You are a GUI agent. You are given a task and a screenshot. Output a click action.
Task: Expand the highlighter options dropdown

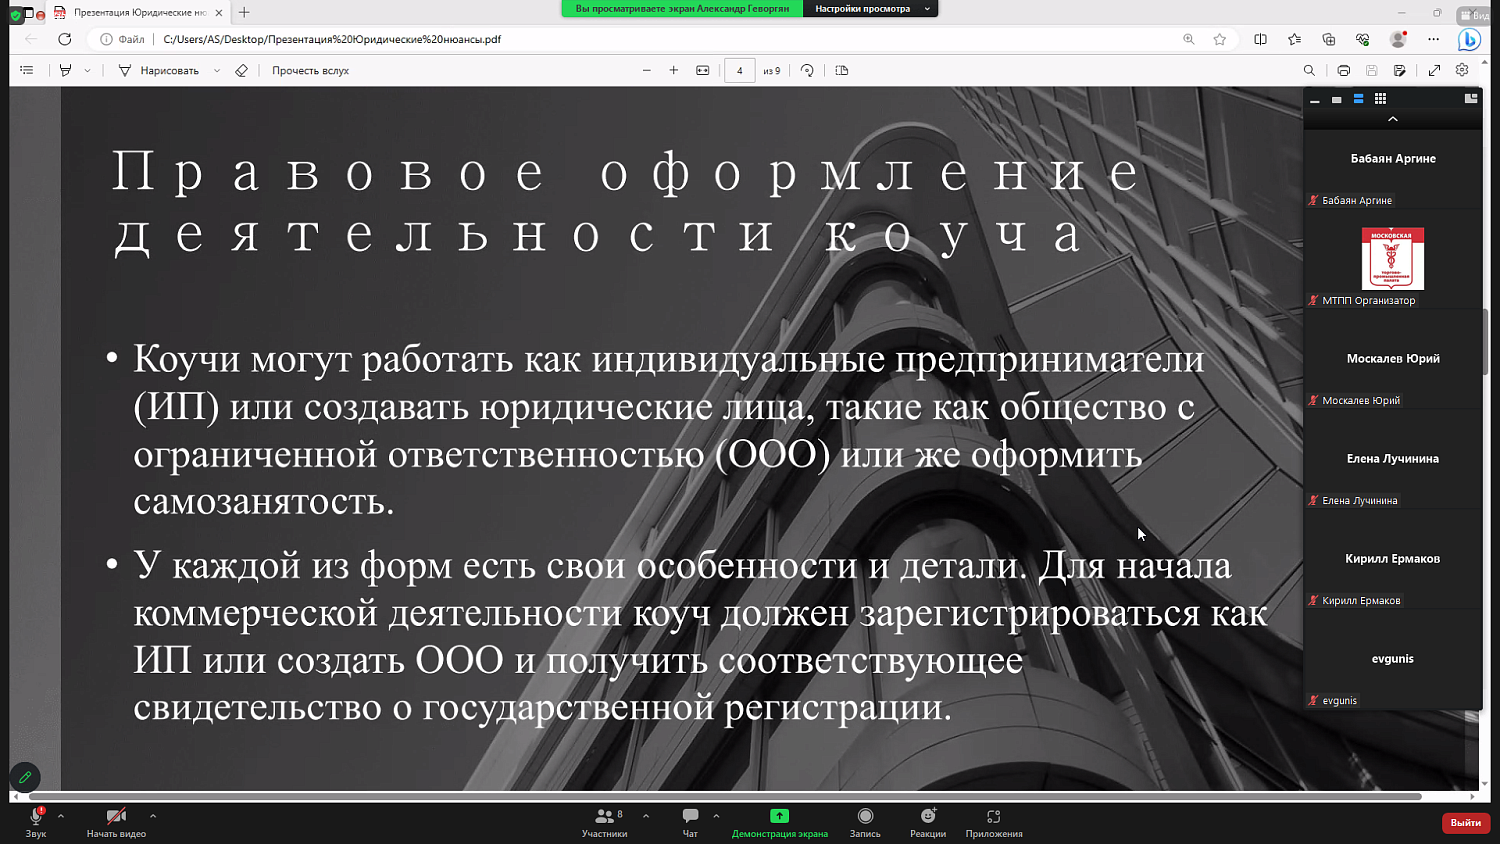click(87, 70)
